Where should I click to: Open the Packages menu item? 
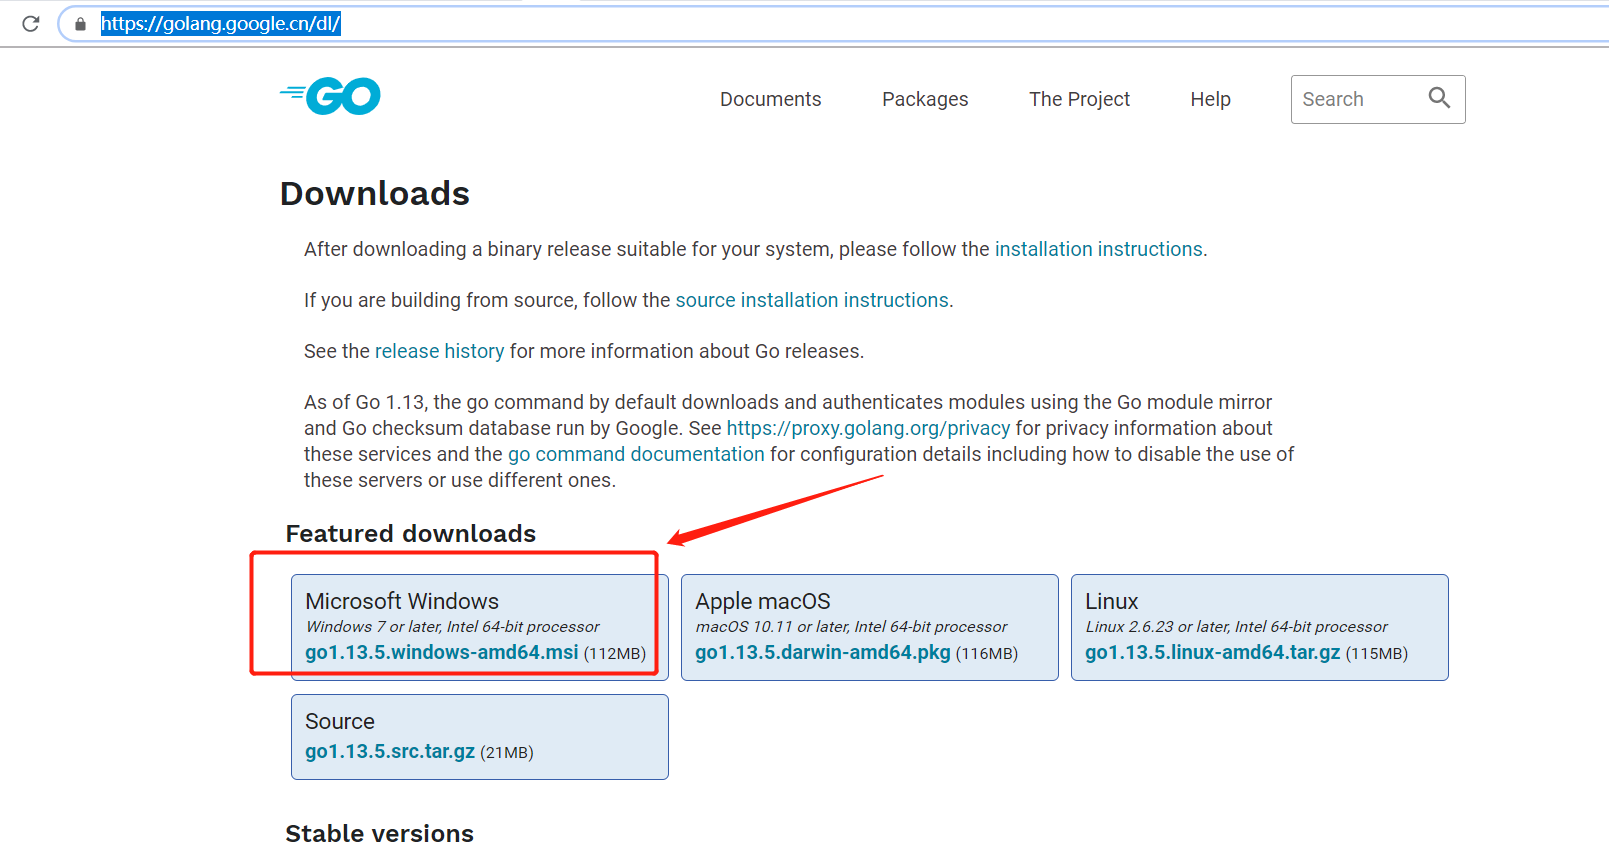[x=925, y=99]
